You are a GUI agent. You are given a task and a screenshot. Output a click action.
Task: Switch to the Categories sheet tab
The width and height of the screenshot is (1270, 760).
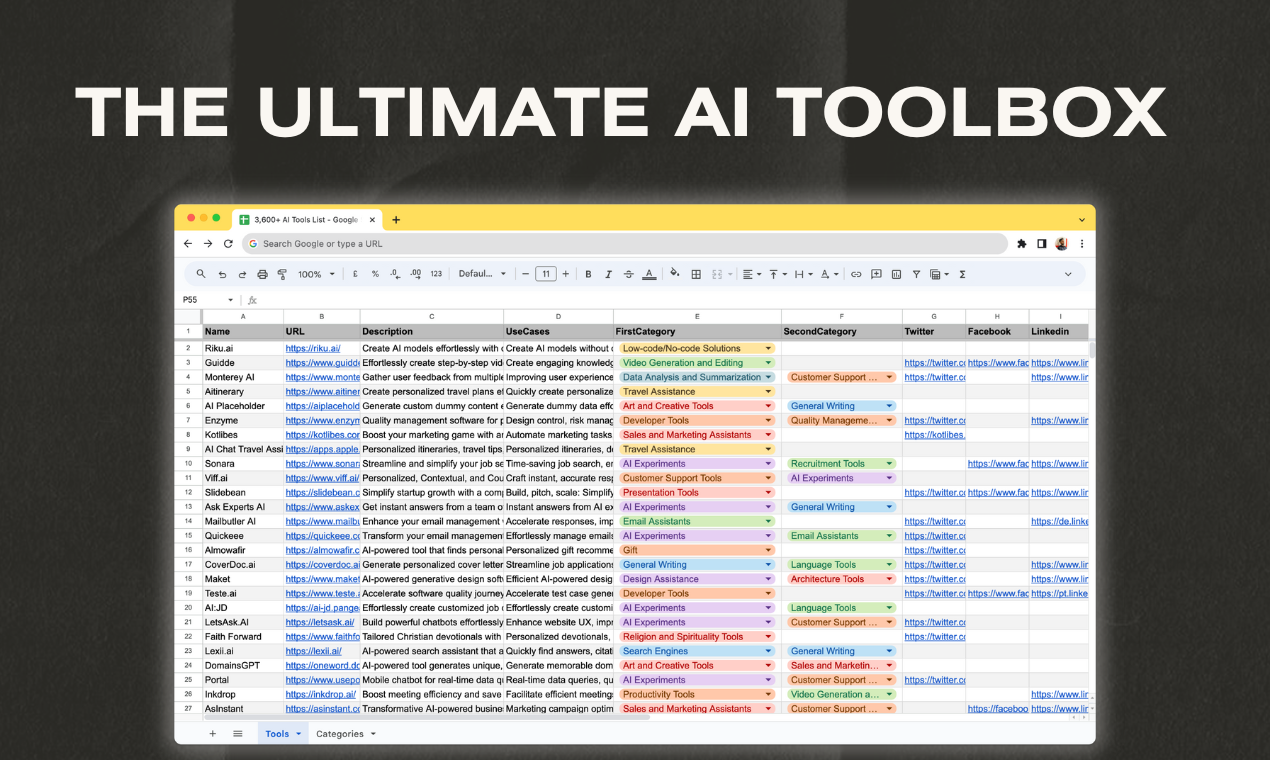point(346,733)
